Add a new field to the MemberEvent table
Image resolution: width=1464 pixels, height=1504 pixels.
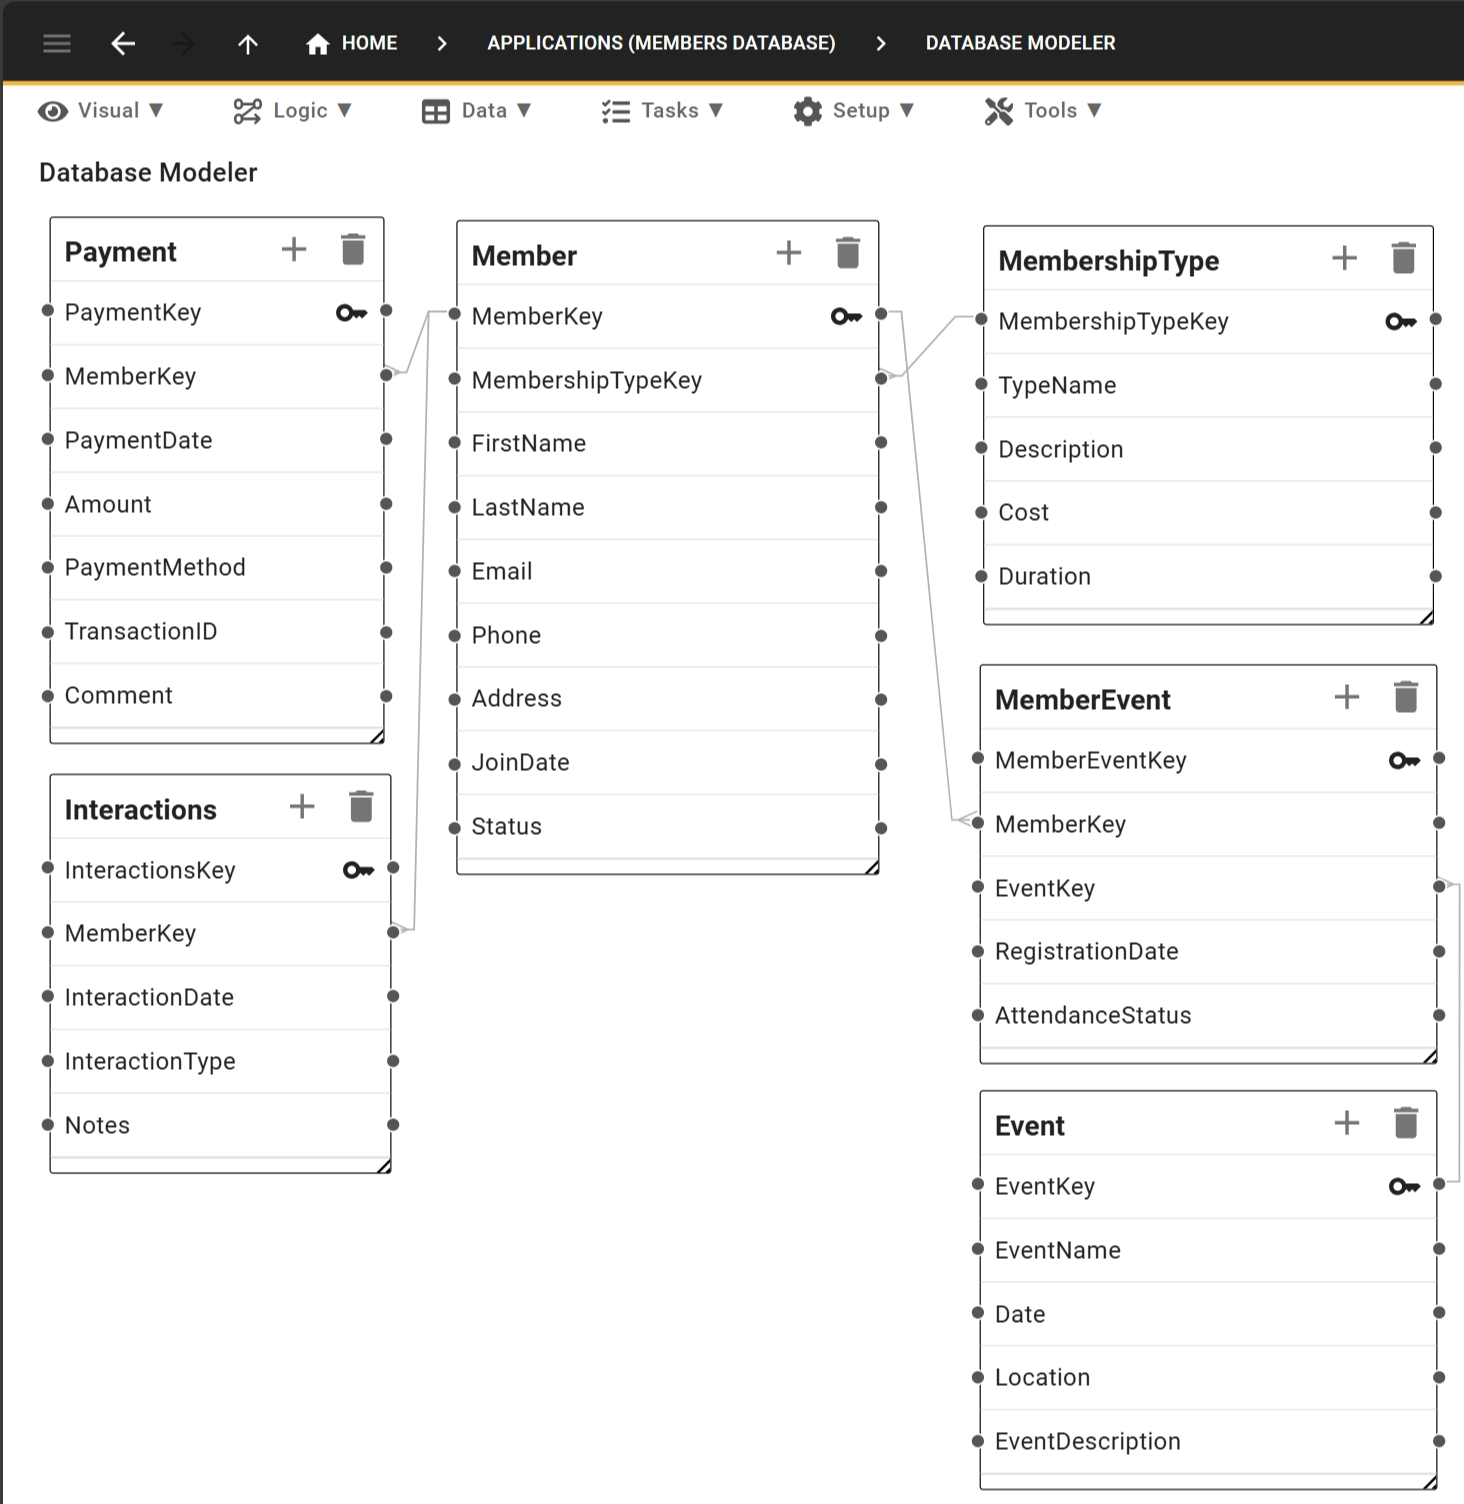point(1347,697)
